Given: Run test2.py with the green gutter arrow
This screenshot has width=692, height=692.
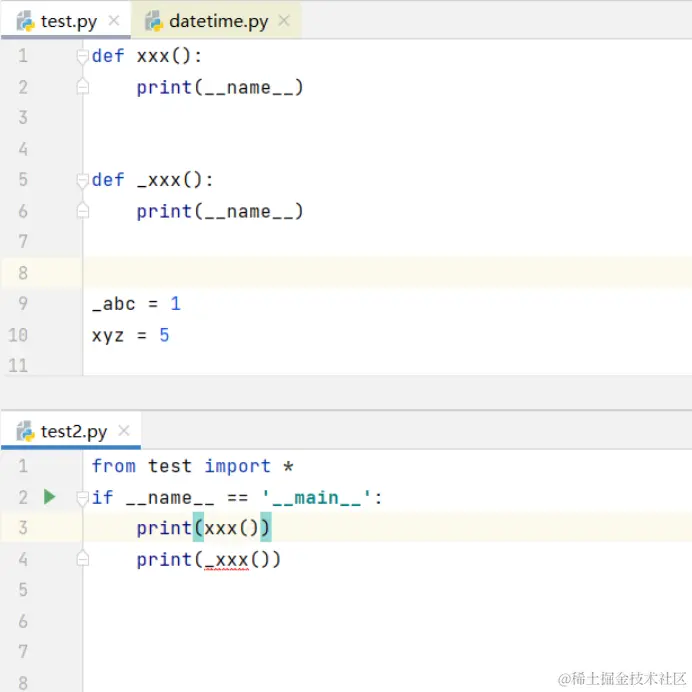Looking at the screenshot, I should pyautogui.click(x=50, y=497).
